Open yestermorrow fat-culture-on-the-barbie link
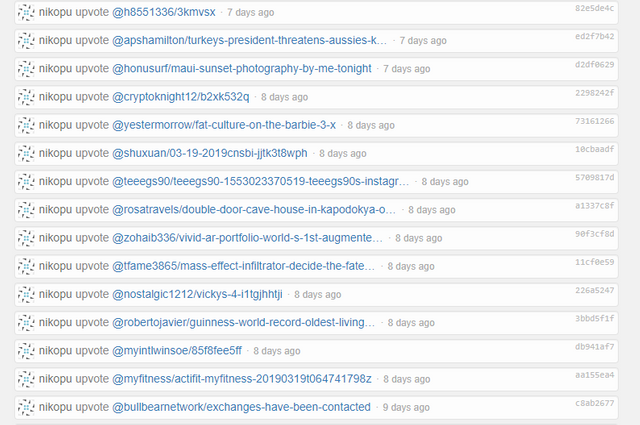640x425 pixels. (x=224, y=125)
